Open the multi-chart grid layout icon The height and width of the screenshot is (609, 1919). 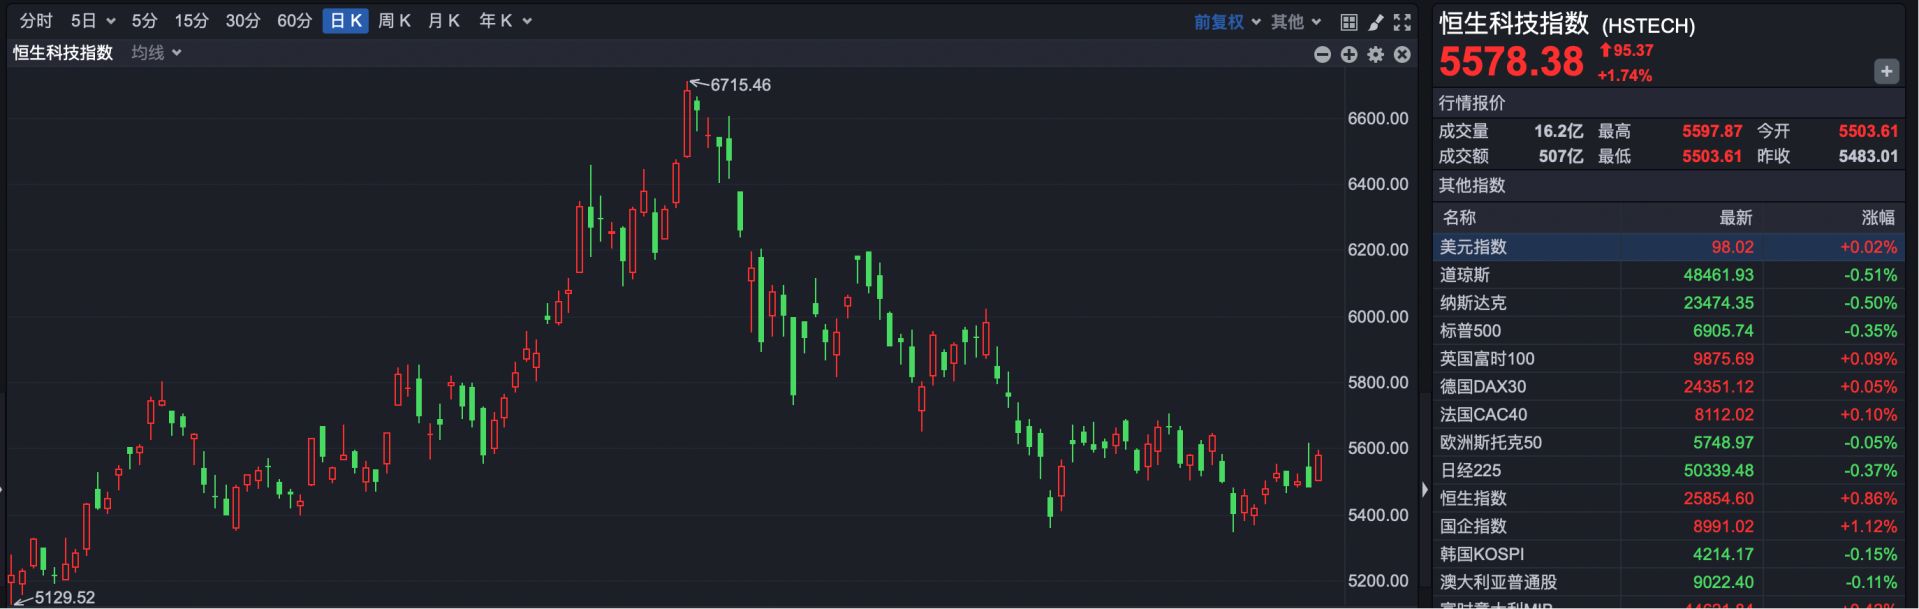(1348, 22)
